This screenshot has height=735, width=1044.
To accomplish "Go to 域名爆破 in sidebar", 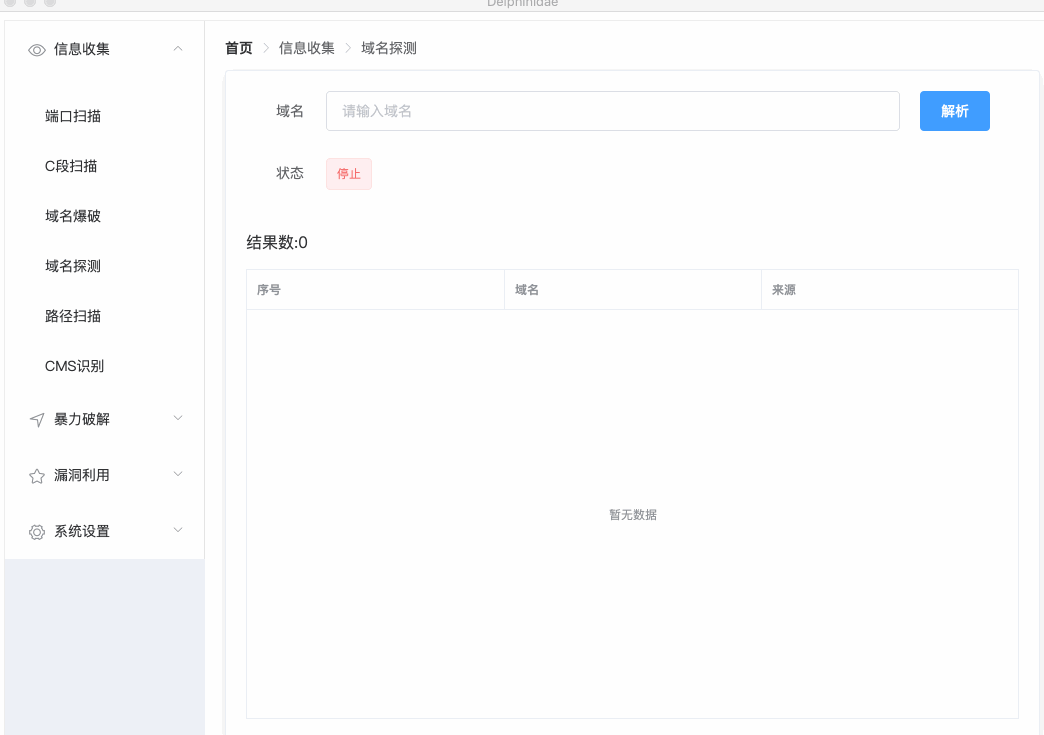I will [x=73, y=216].
